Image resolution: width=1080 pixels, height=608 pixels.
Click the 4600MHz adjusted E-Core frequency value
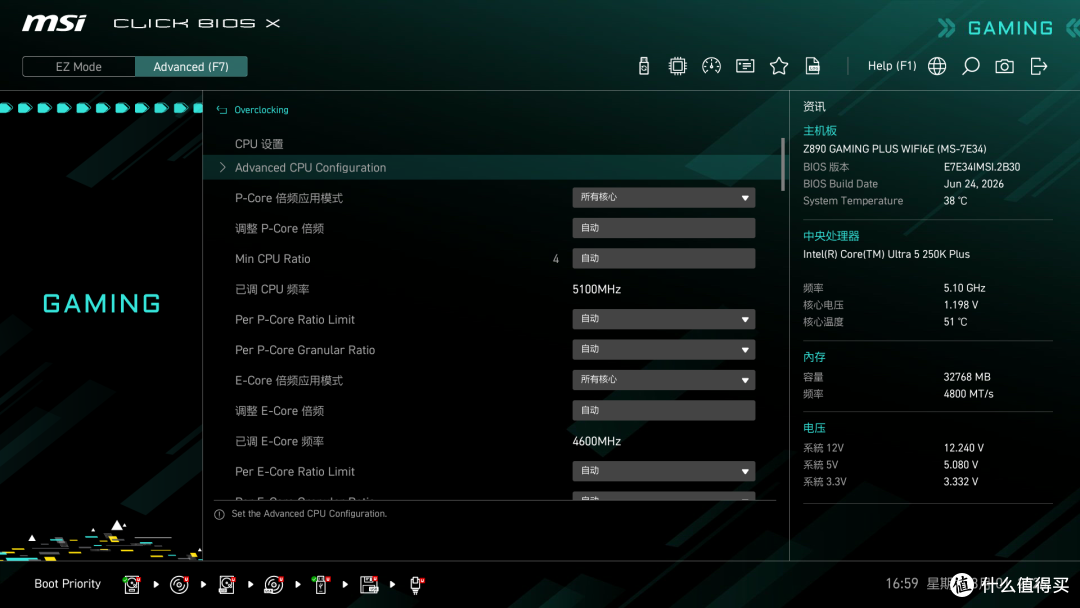(x=596, y=441)
